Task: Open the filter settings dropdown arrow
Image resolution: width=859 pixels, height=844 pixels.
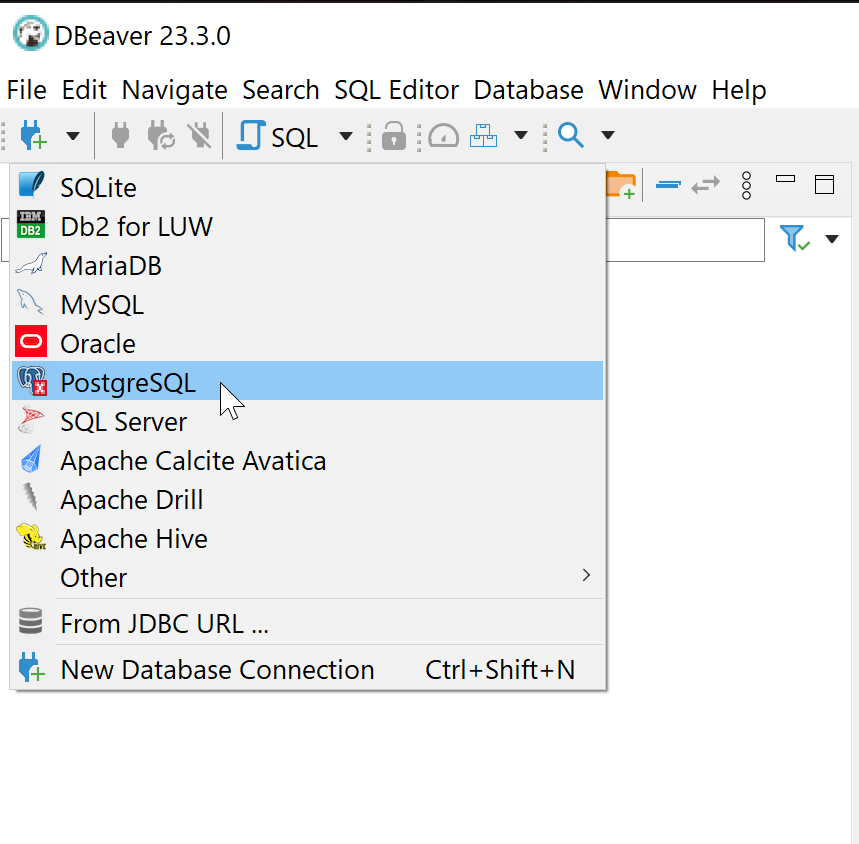Action: pyautogui.click(x=832, y=239)
